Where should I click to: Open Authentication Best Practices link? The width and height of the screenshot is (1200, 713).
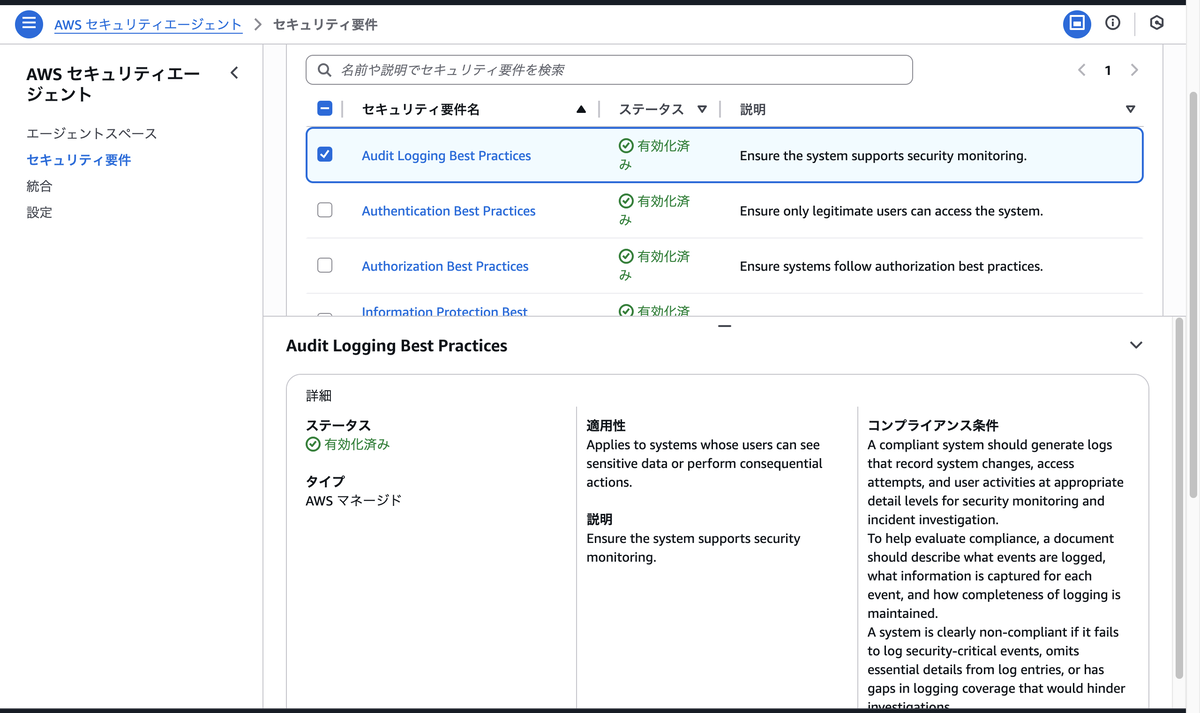[448, 211]
